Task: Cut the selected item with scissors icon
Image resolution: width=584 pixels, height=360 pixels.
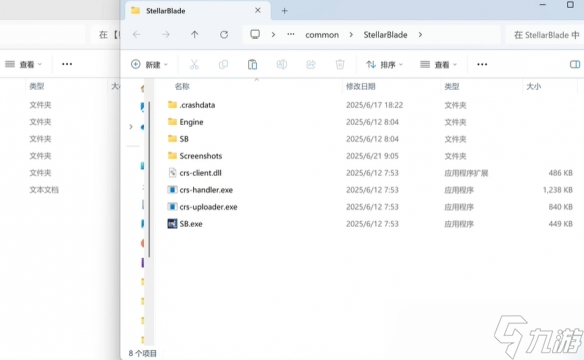Action: pos(194,64)
